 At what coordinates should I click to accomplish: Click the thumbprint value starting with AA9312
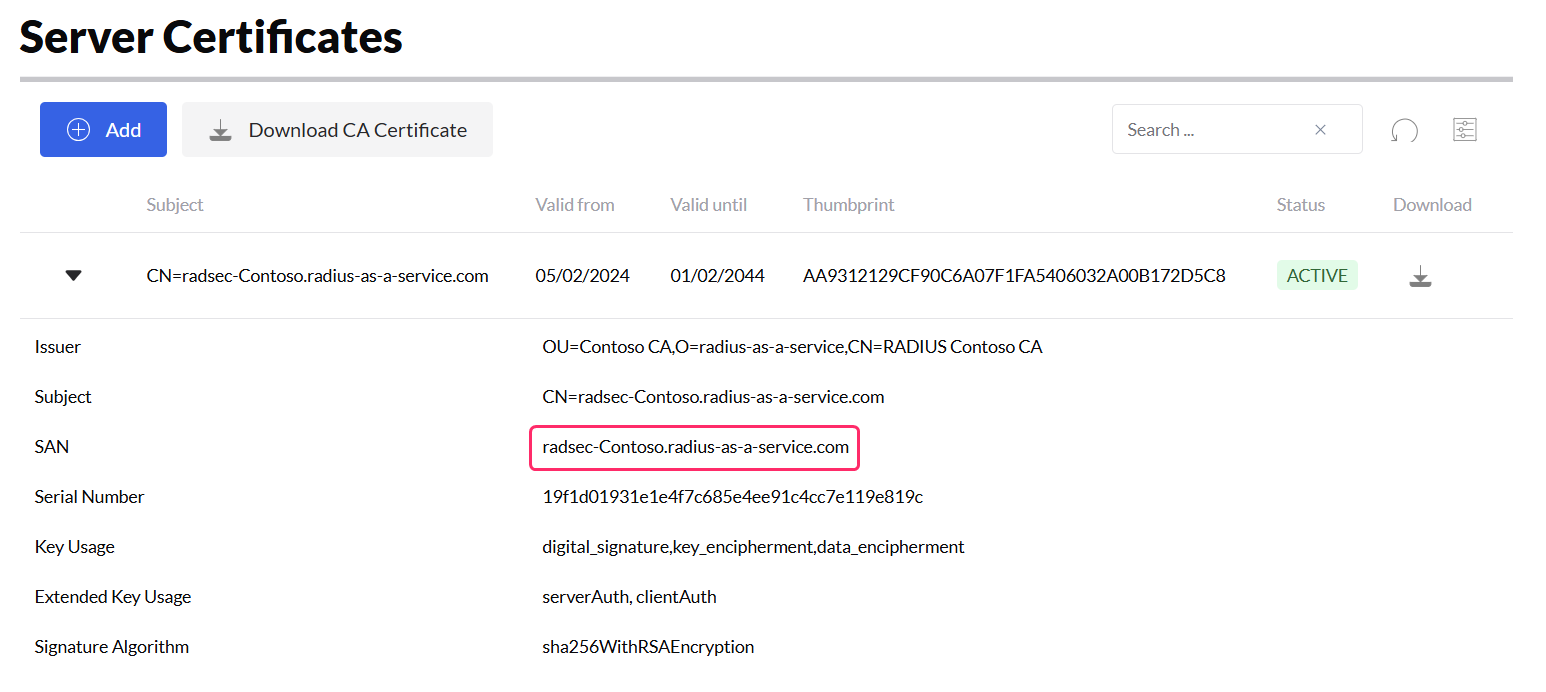coord(1014,276)
